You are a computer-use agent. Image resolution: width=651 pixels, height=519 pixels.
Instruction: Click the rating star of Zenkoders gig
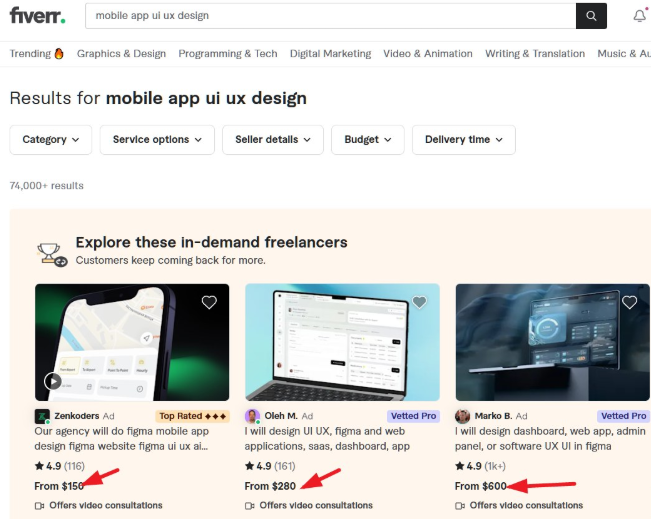click(39, 466)
